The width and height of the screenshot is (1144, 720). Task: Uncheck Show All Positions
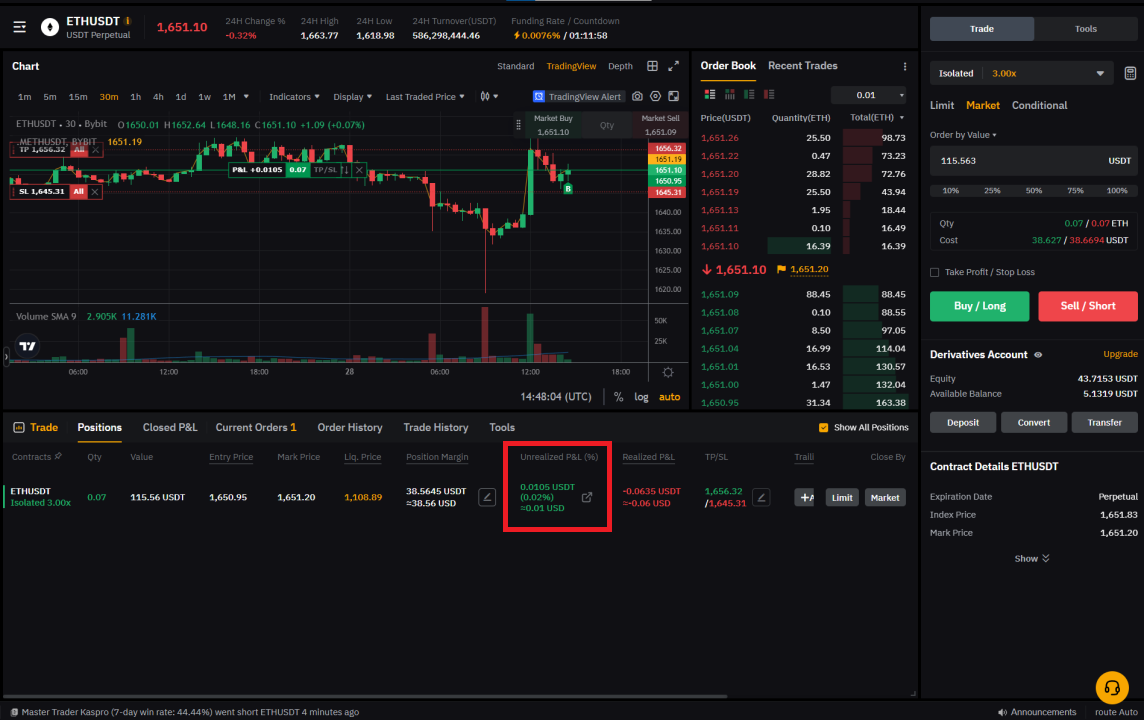click(x=823, y=427)
